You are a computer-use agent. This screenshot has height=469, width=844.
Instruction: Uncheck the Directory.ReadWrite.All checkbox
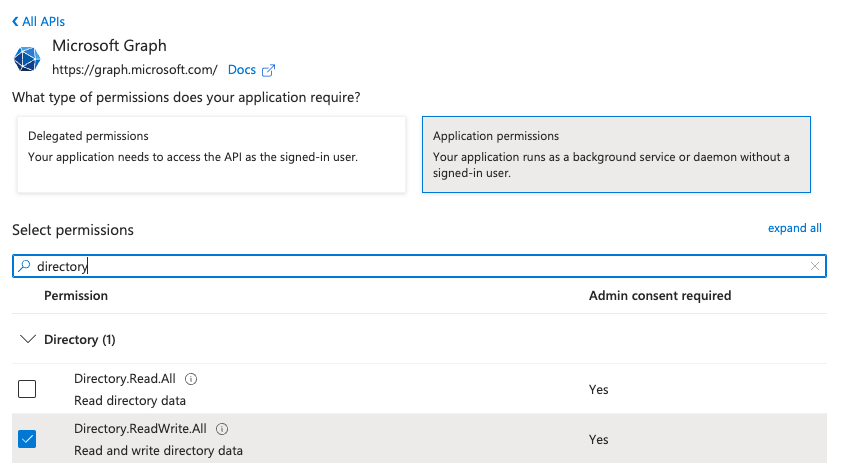click(x=27, y=439)
